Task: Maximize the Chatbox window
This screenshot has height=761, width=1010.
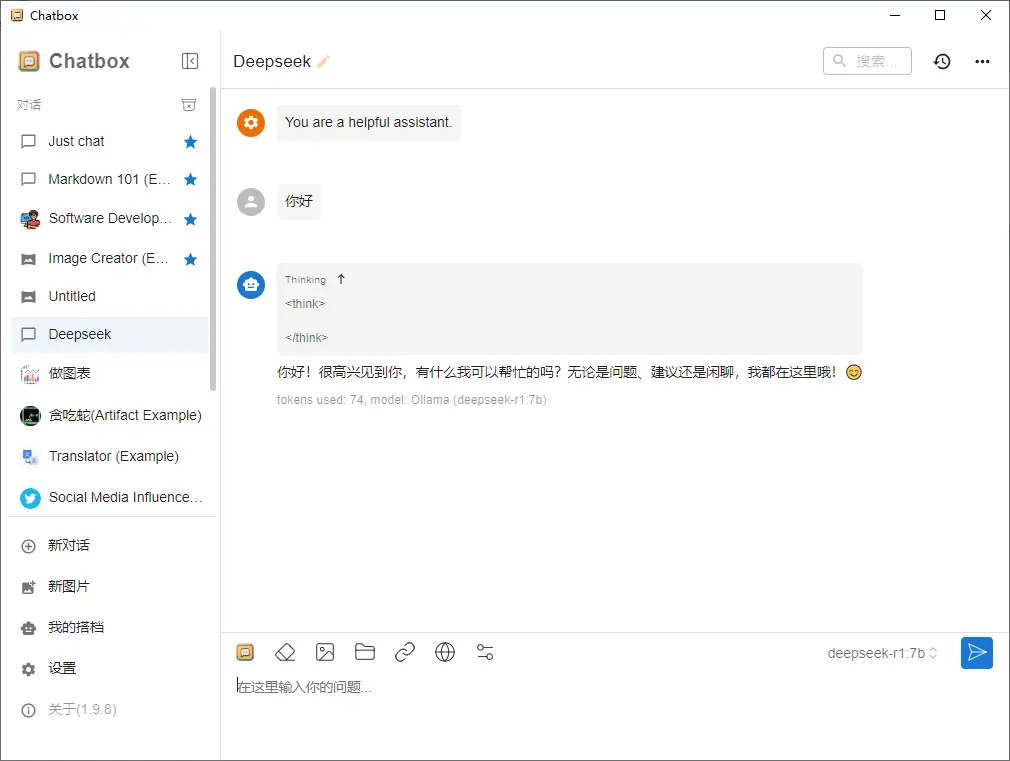Action: (940, 15)
